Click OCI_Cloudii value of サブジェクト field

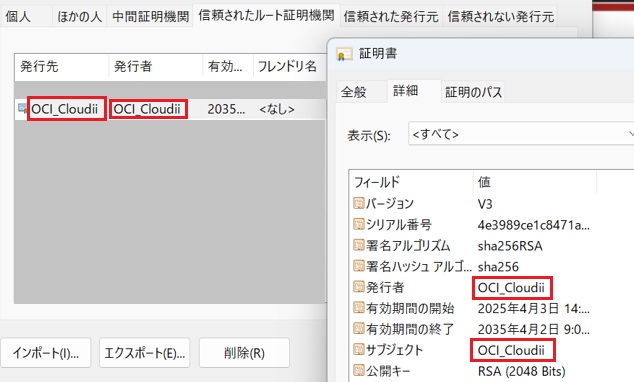(511, 350)
